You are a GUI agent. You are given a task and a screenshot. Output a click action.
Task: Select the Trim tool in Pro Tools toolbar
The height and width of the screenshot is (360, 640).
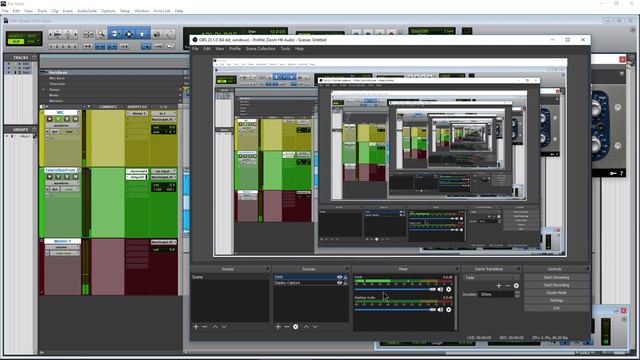pyautogui.click(x=115, y=35)
